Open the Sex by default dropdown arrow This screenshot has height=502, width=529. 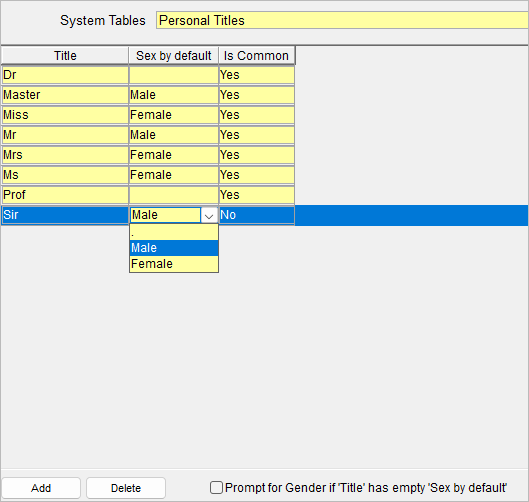[x=209, y=215]
